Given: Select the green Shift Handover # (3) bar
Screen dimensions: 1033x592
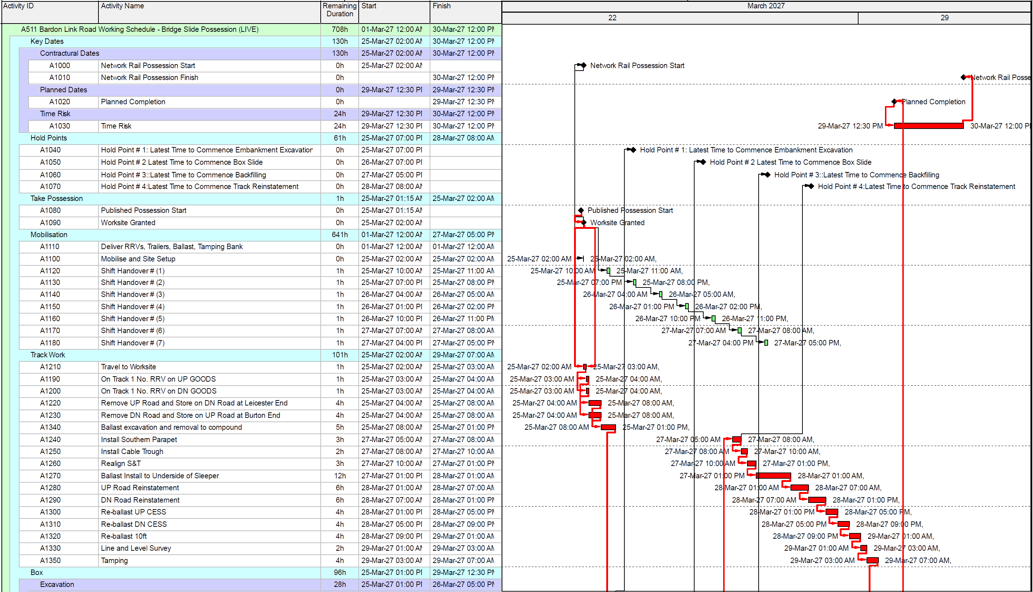Looking at the screenshot, I should click(x=661, y=295).
